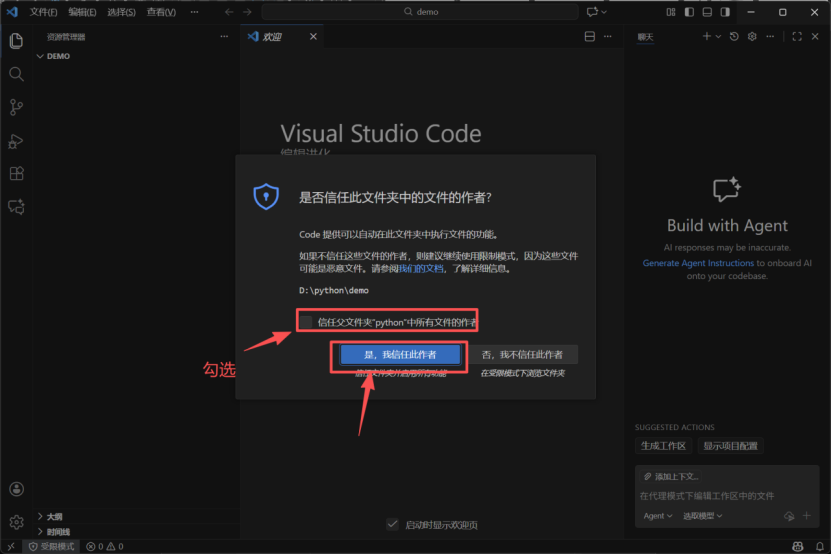Click the demo command center search box

[420, 12]
